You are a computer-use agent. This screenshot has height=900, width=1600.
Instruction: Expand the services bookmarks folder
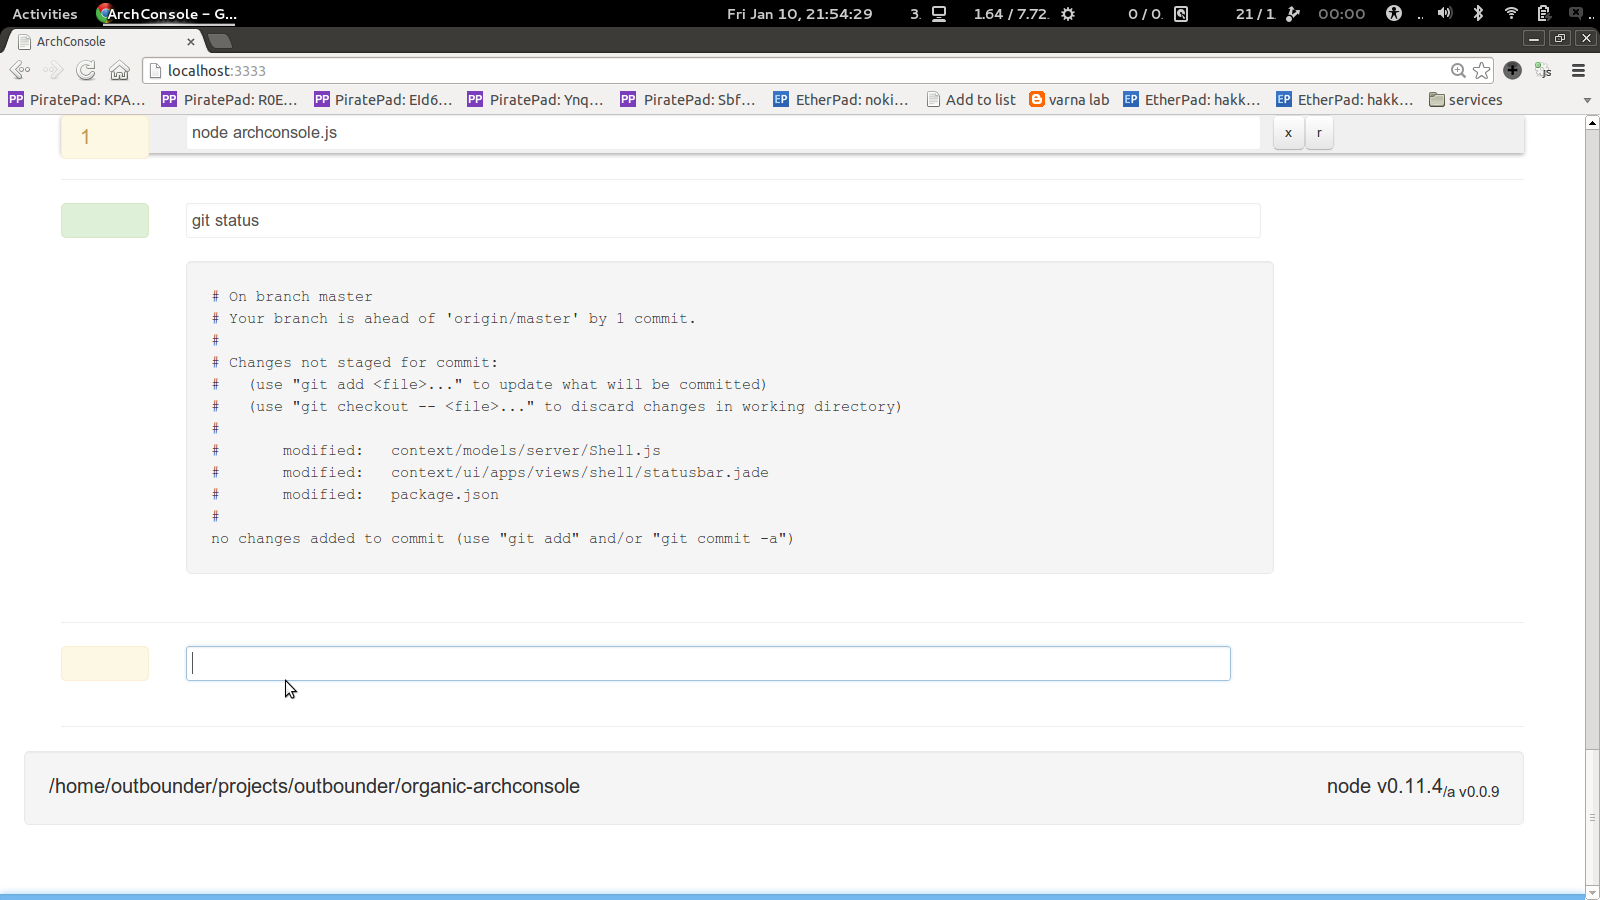(x=1466, y=99)
